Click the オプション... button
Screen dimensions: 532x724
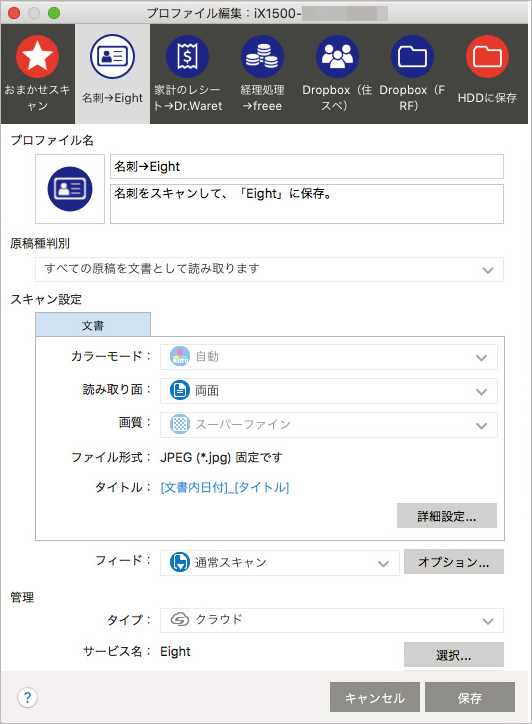(x=453, y=562)
